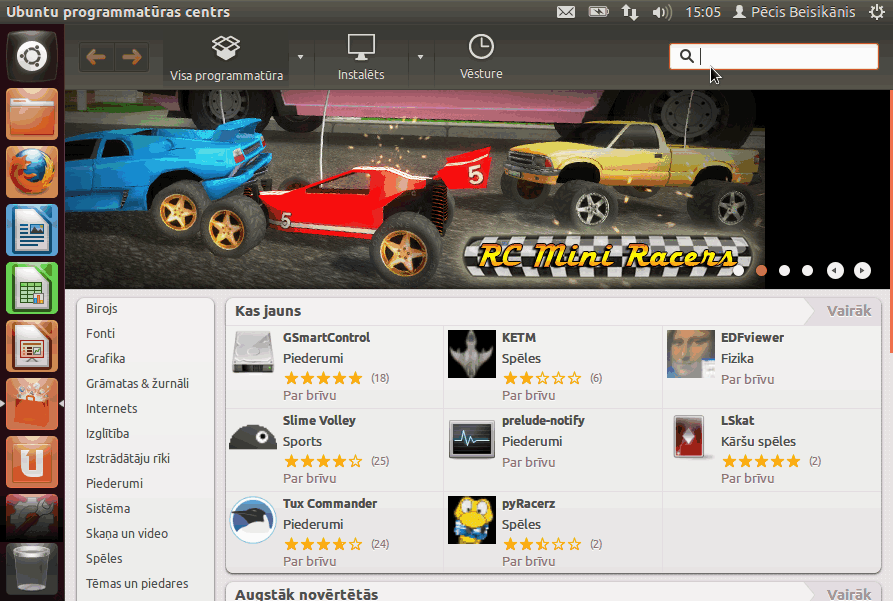Image resolution: width=893 pixels, height=601 pixels.
Task: Open the Izstrādātāju rīki category
Action: (x=128, y=459)
